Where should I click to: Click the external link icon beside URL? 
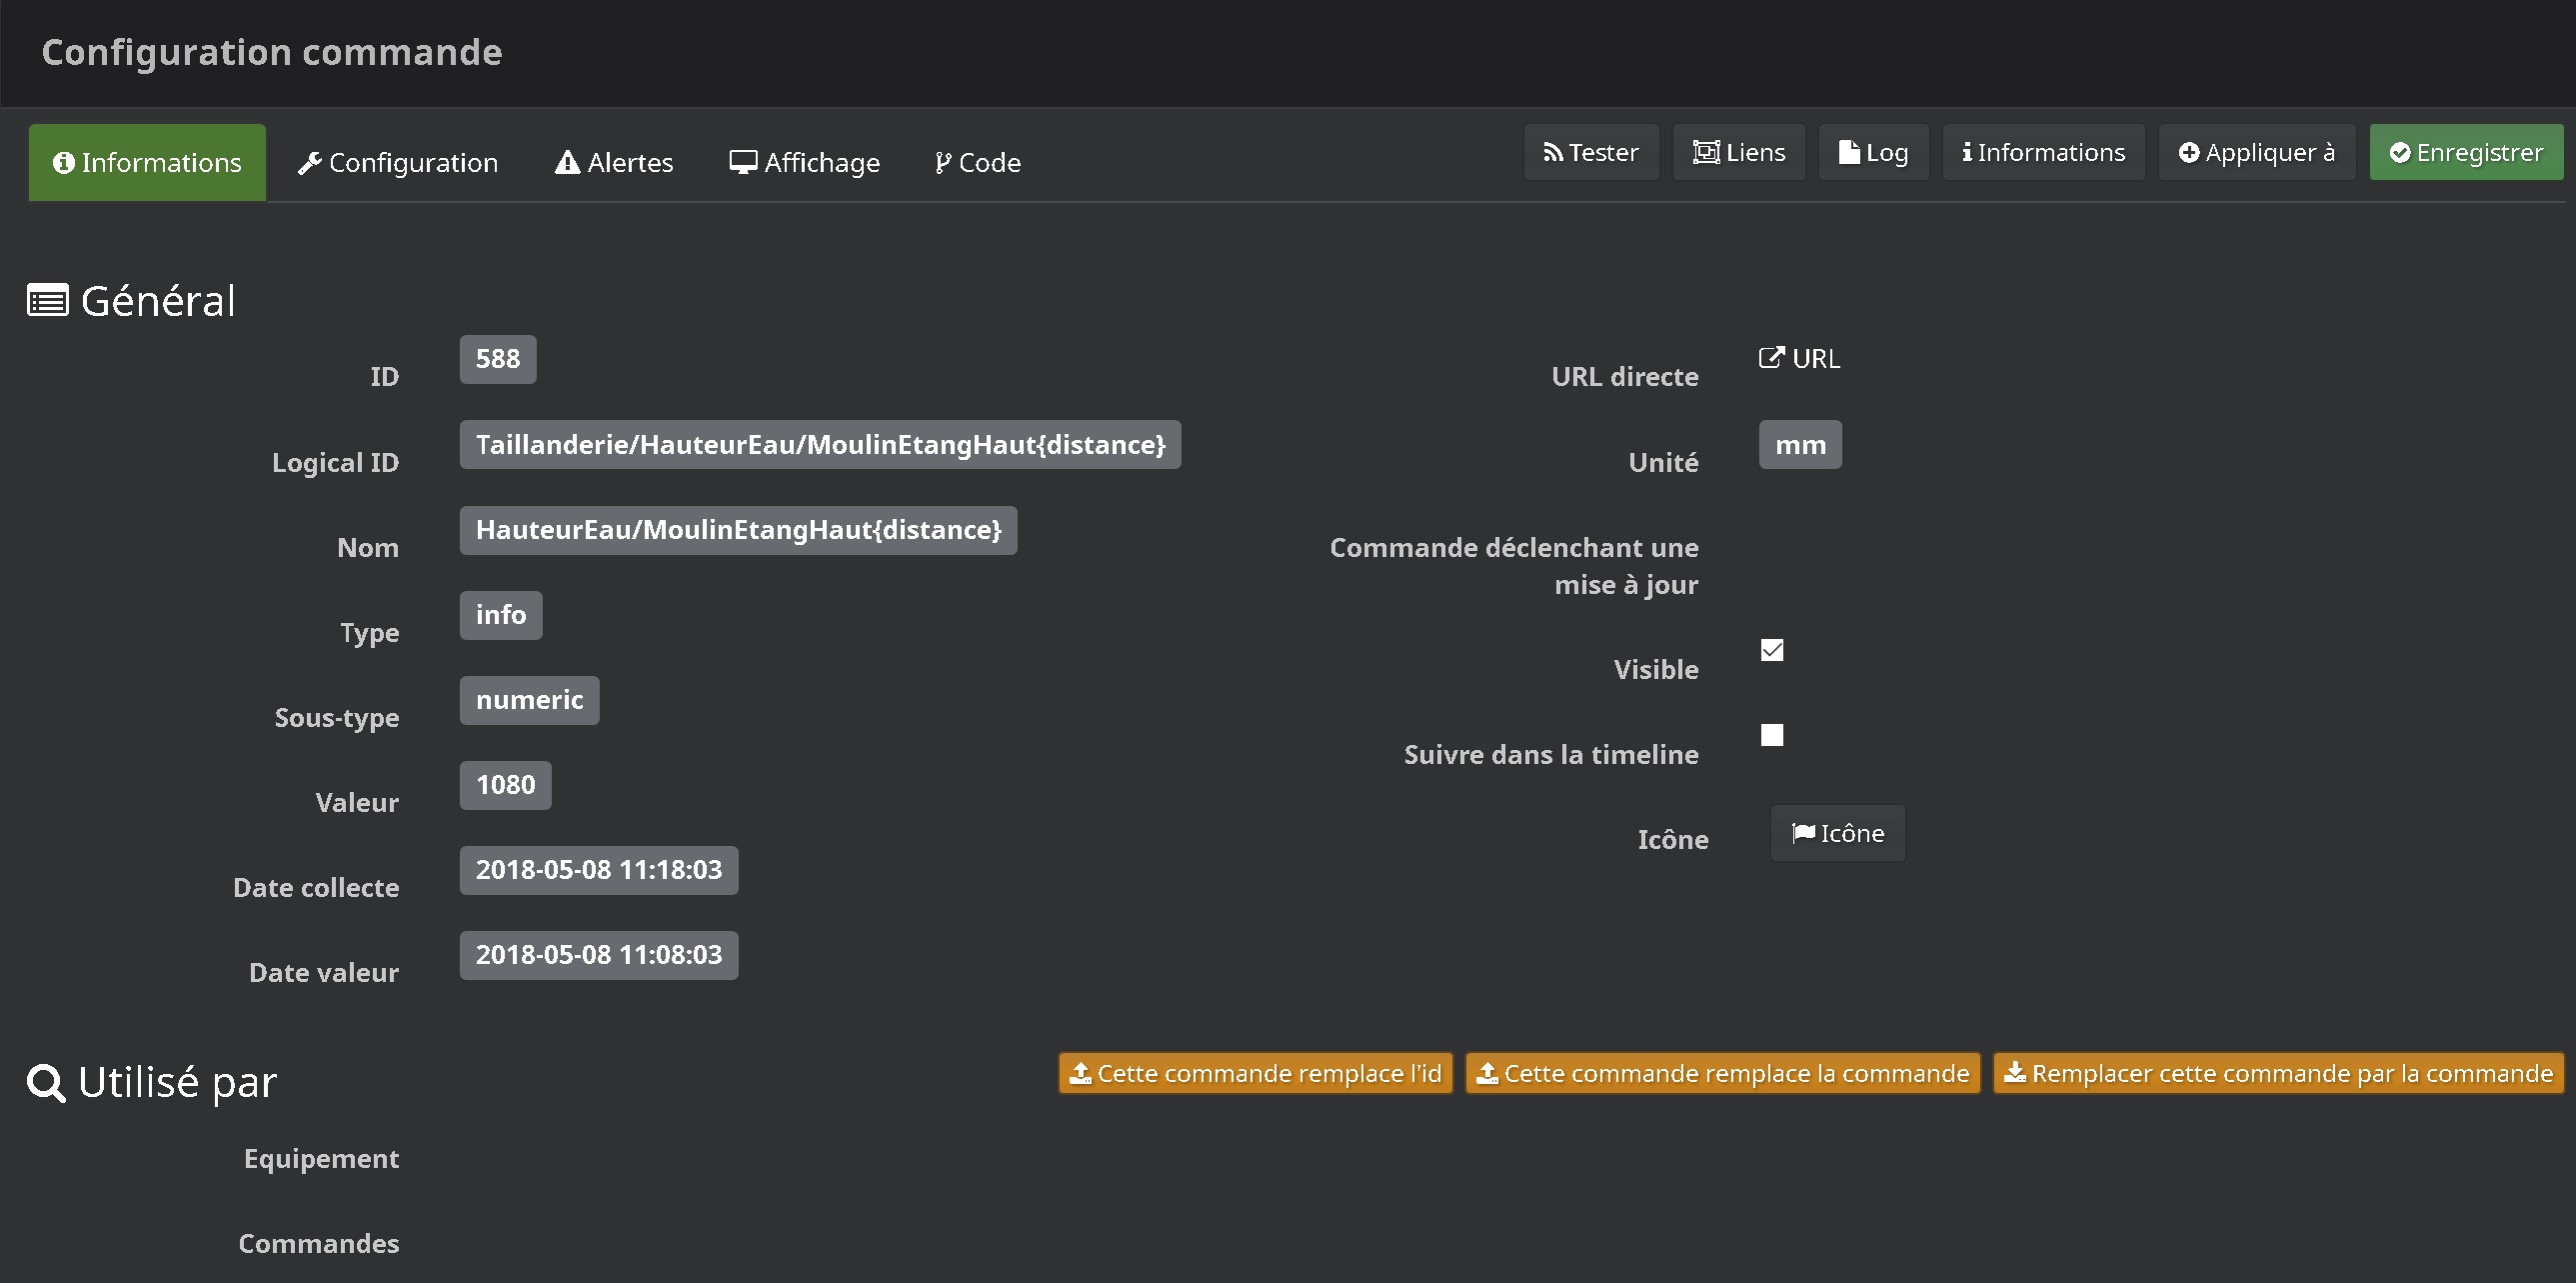(x=1771, y=358)
